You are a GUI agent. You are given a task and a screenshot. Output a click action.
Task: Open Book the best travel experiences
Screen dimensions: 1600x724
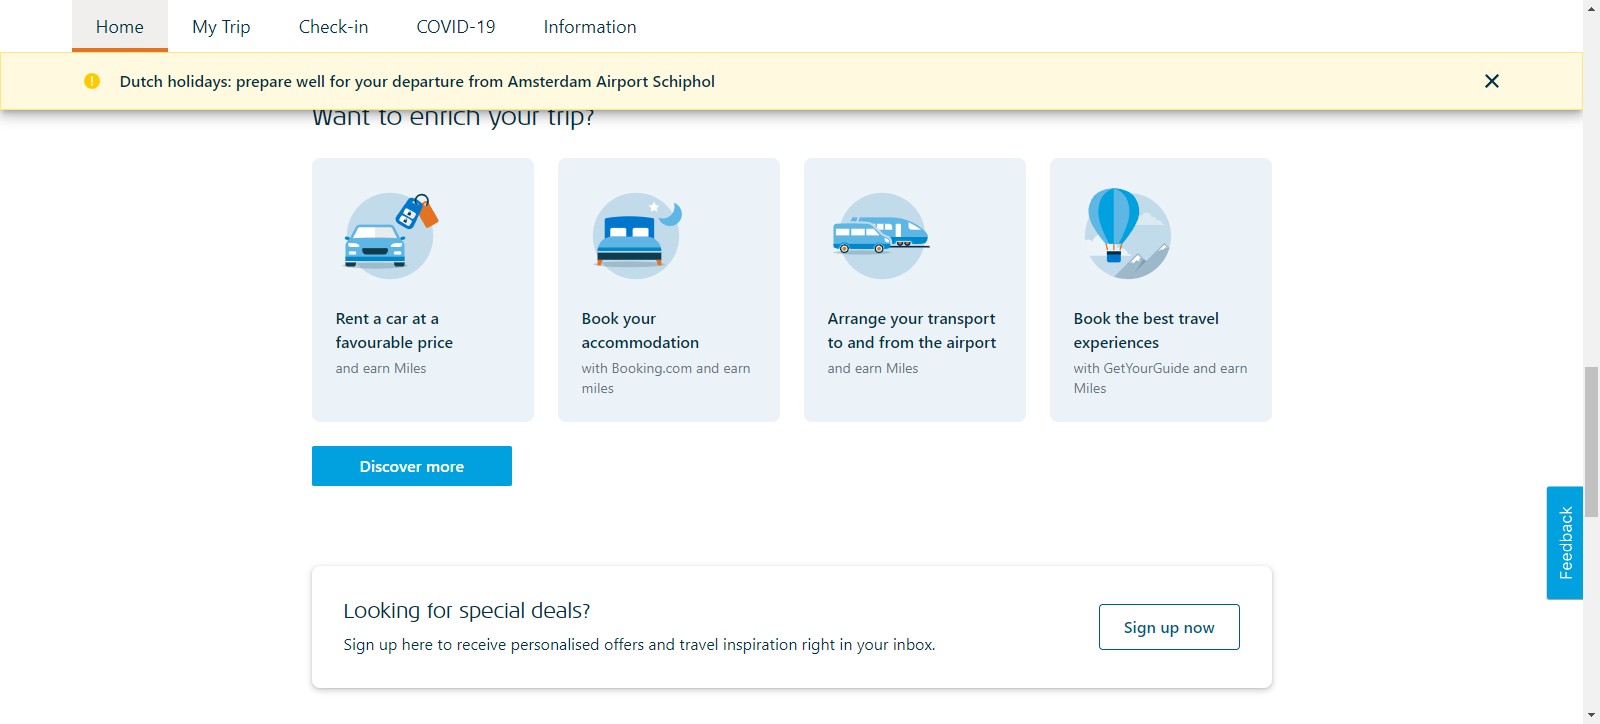pyautogui.click(x=1146, y=330)
